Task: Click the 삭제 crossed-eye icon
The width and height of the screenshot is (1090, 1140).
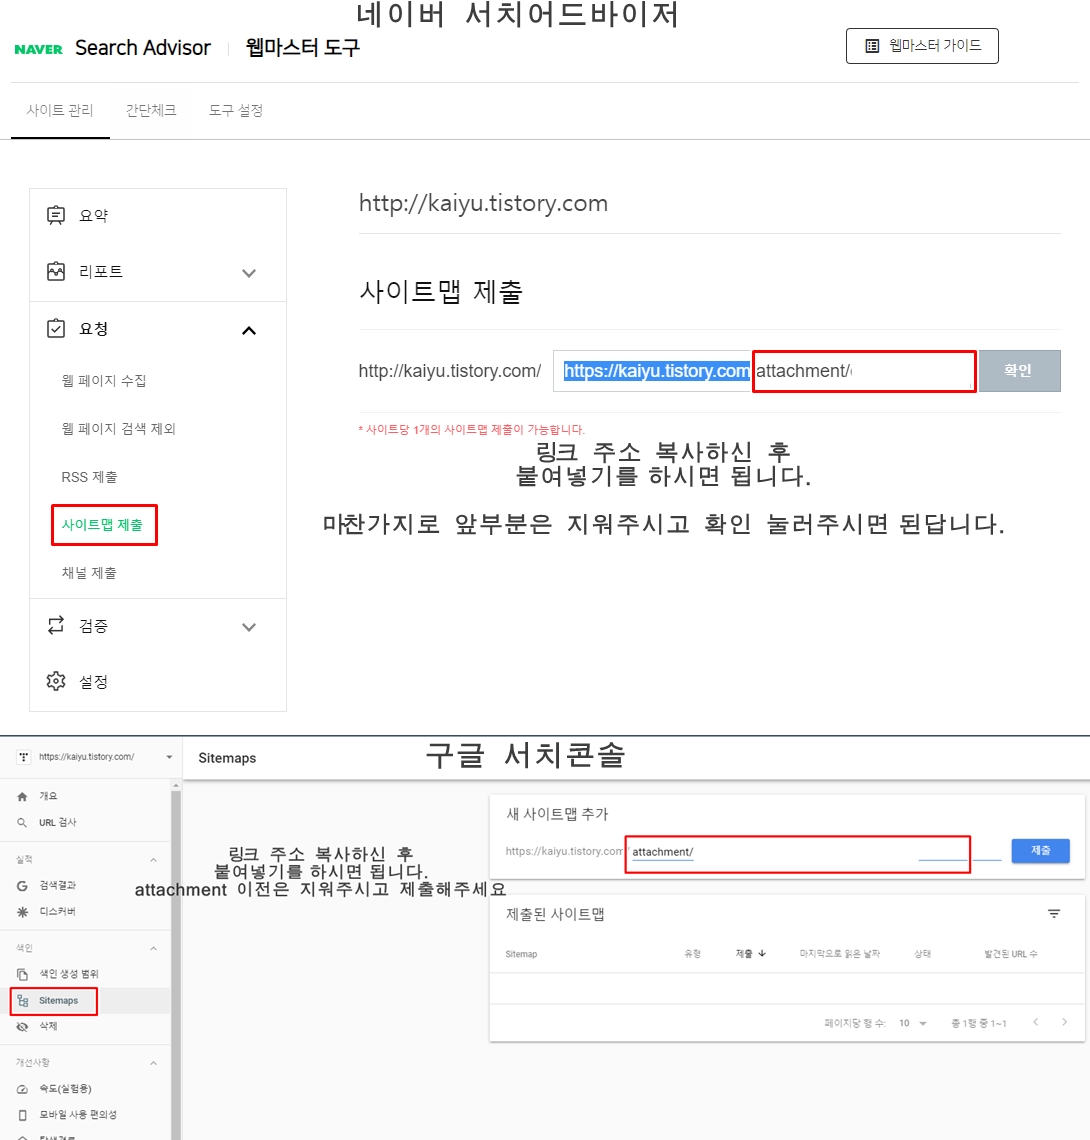Action: click(x=22, y=1027)
